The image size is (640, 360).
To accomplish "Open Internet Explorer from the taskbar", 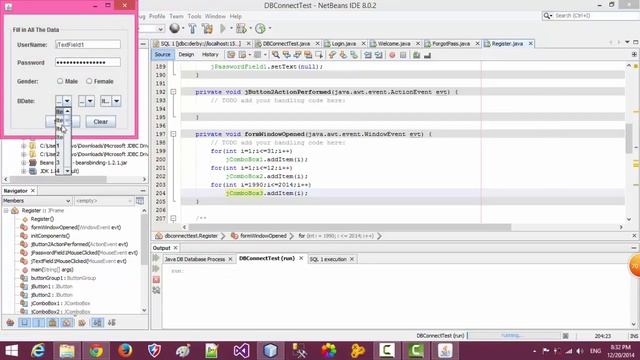I will (38, 351).
